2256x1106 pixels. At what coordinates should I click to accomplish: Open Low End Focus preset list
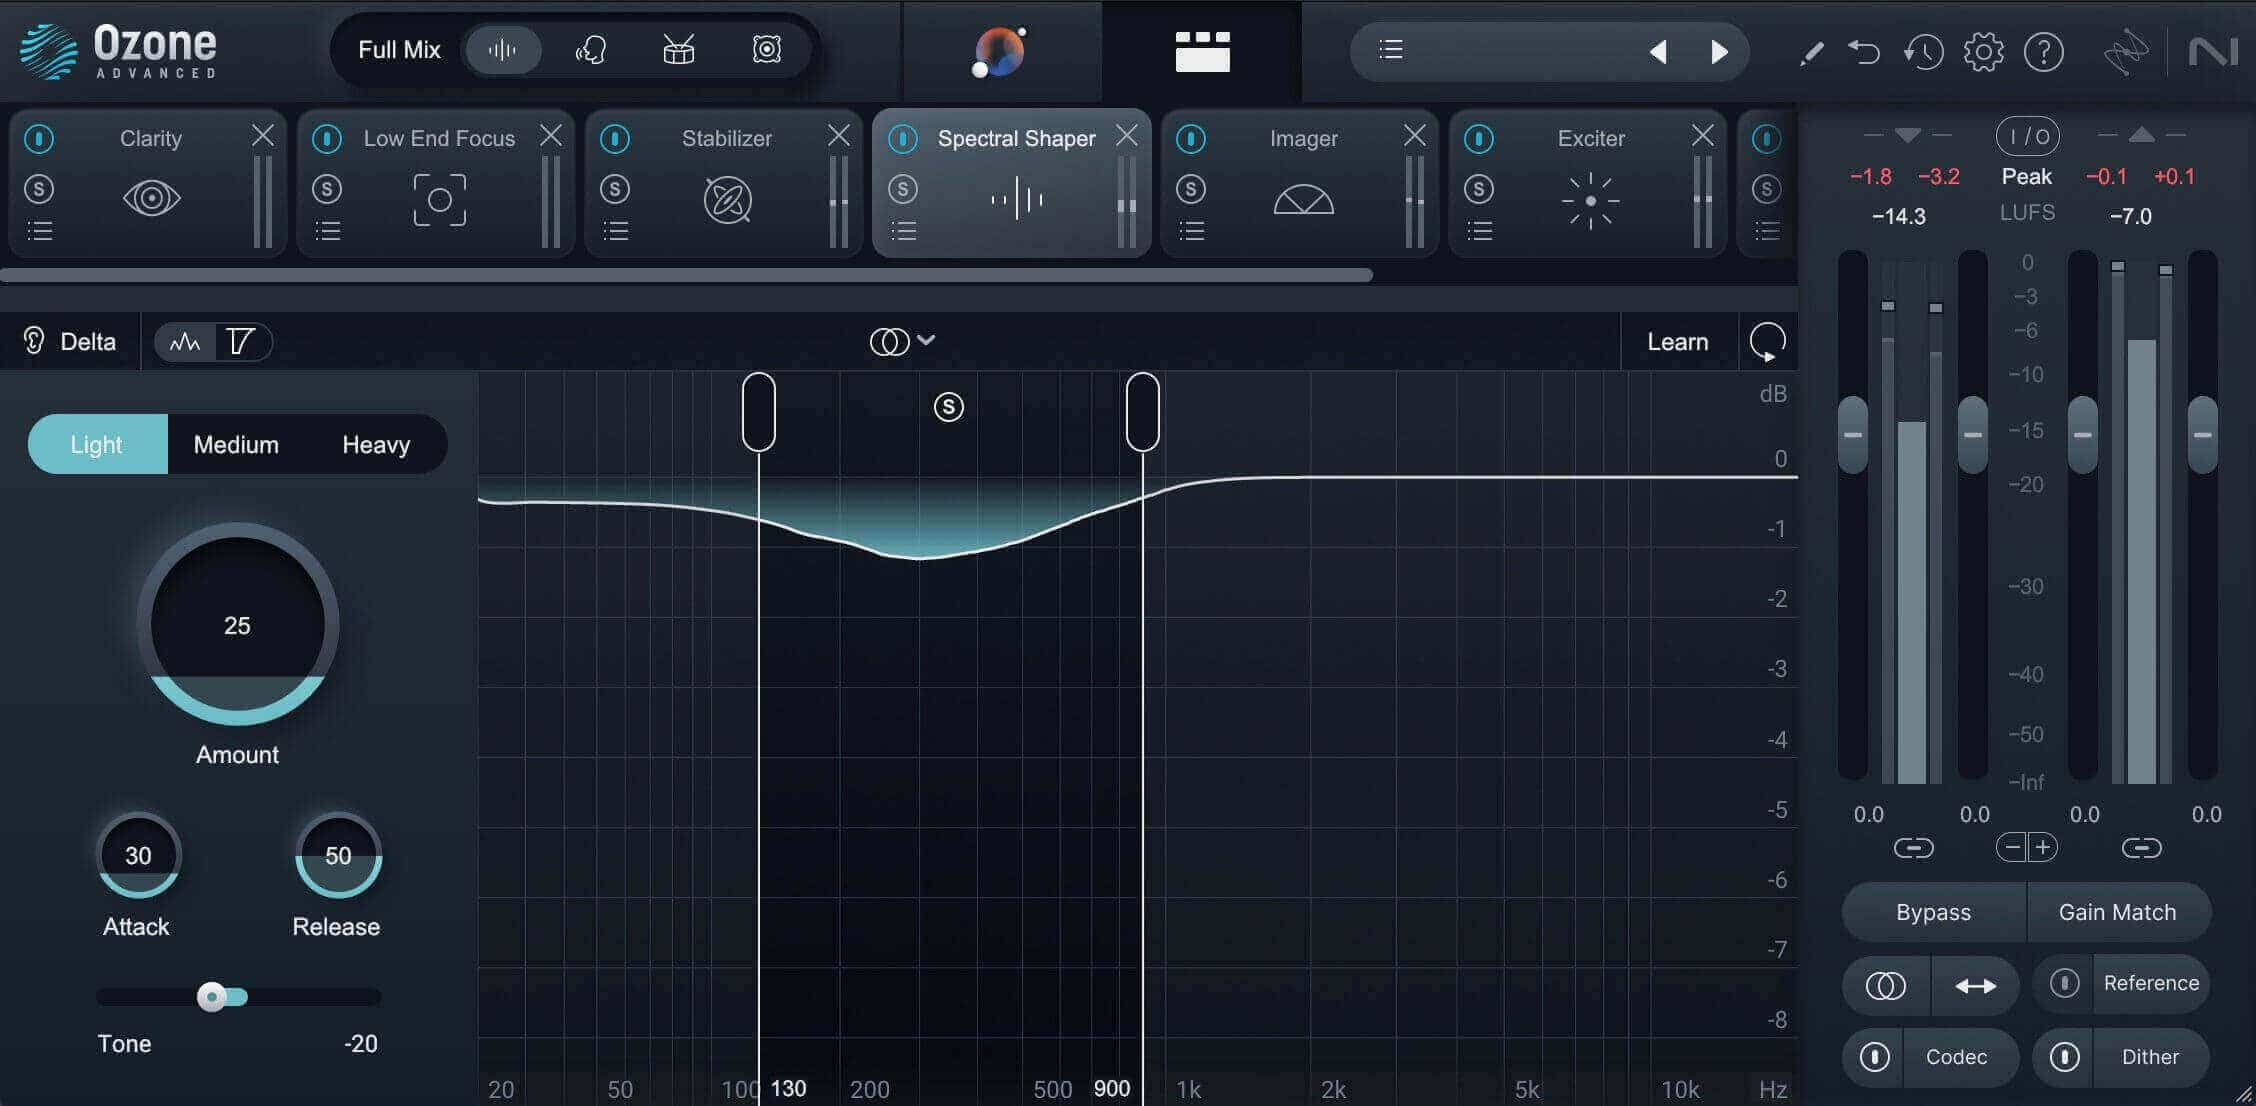pos(328,232)
